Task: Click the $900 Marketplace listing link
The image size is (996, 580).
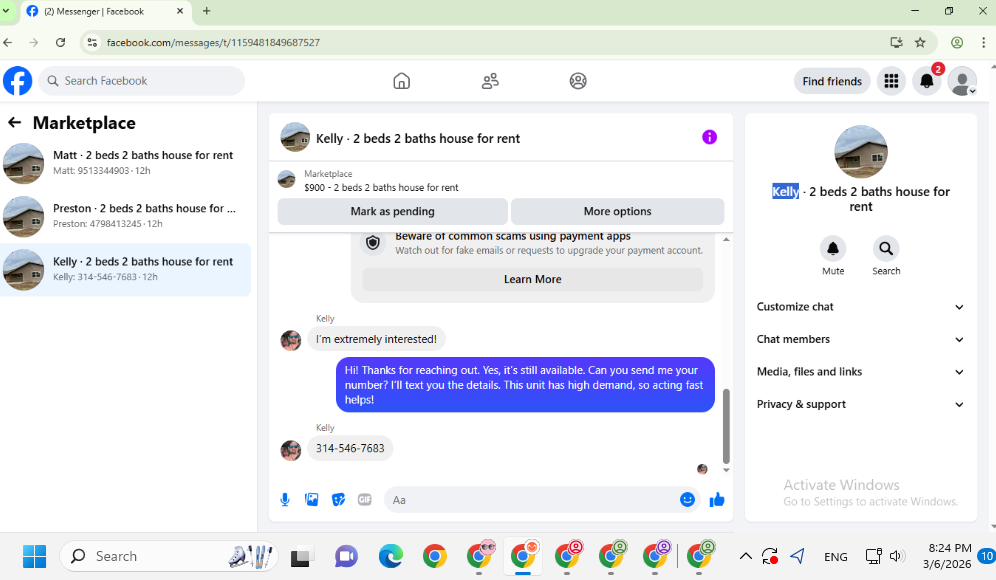Action: coord(381,187)
